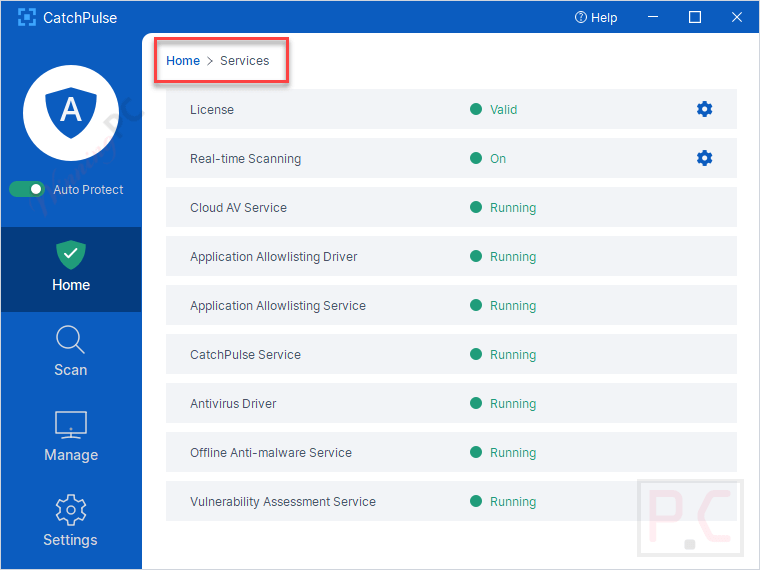Open the License settings gear
The width and height of the screenshot is (760, 570).
pyautogui.click(x=704, y=109)
